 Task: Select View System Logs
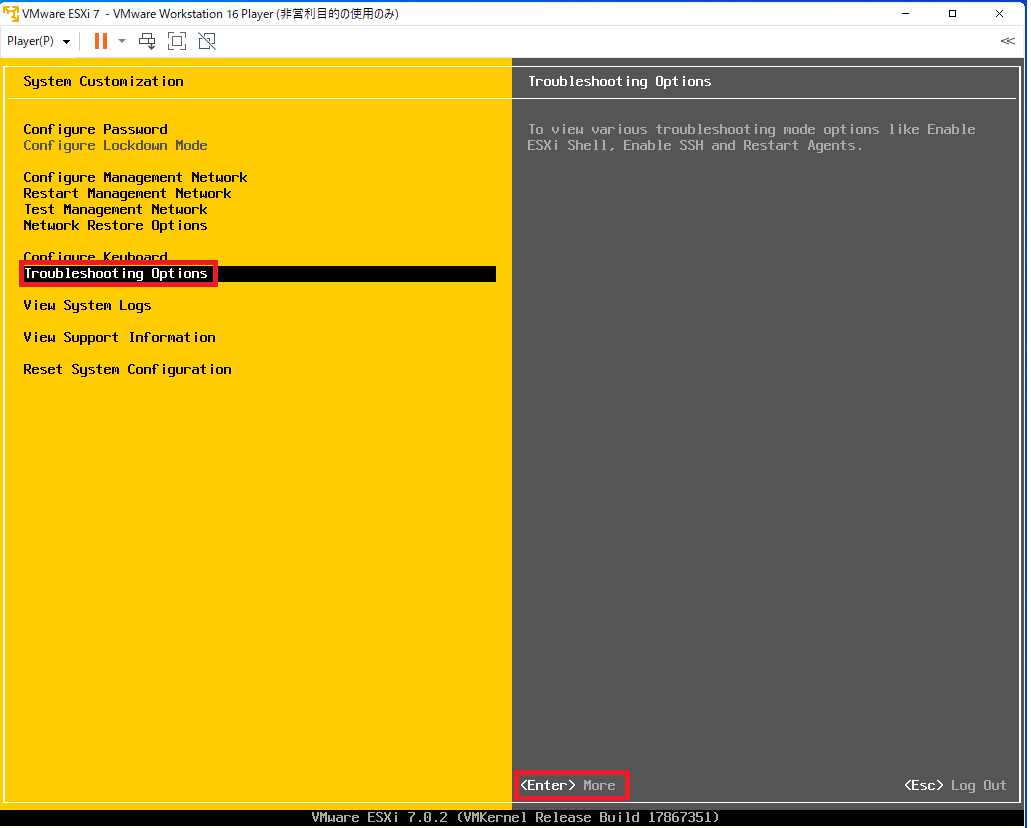pyautogui.click(x=87, y=305)
